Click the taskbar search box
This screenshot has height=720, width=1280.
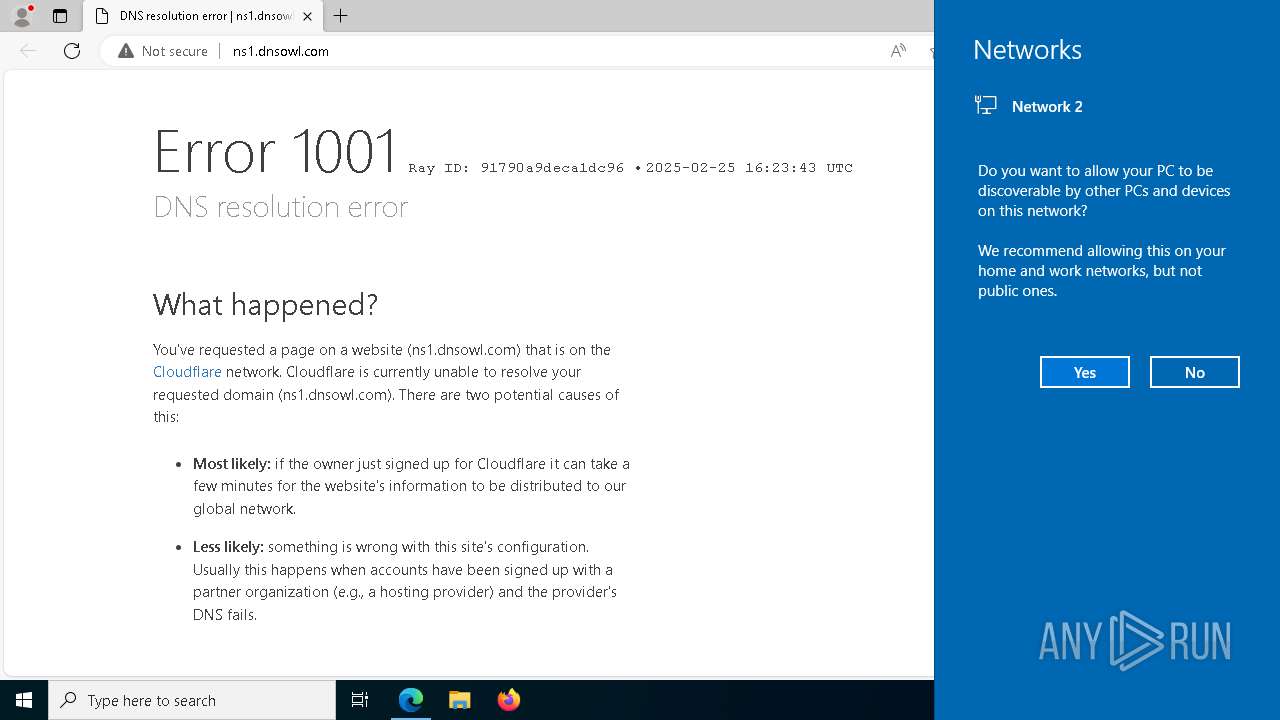pos(192,700)
